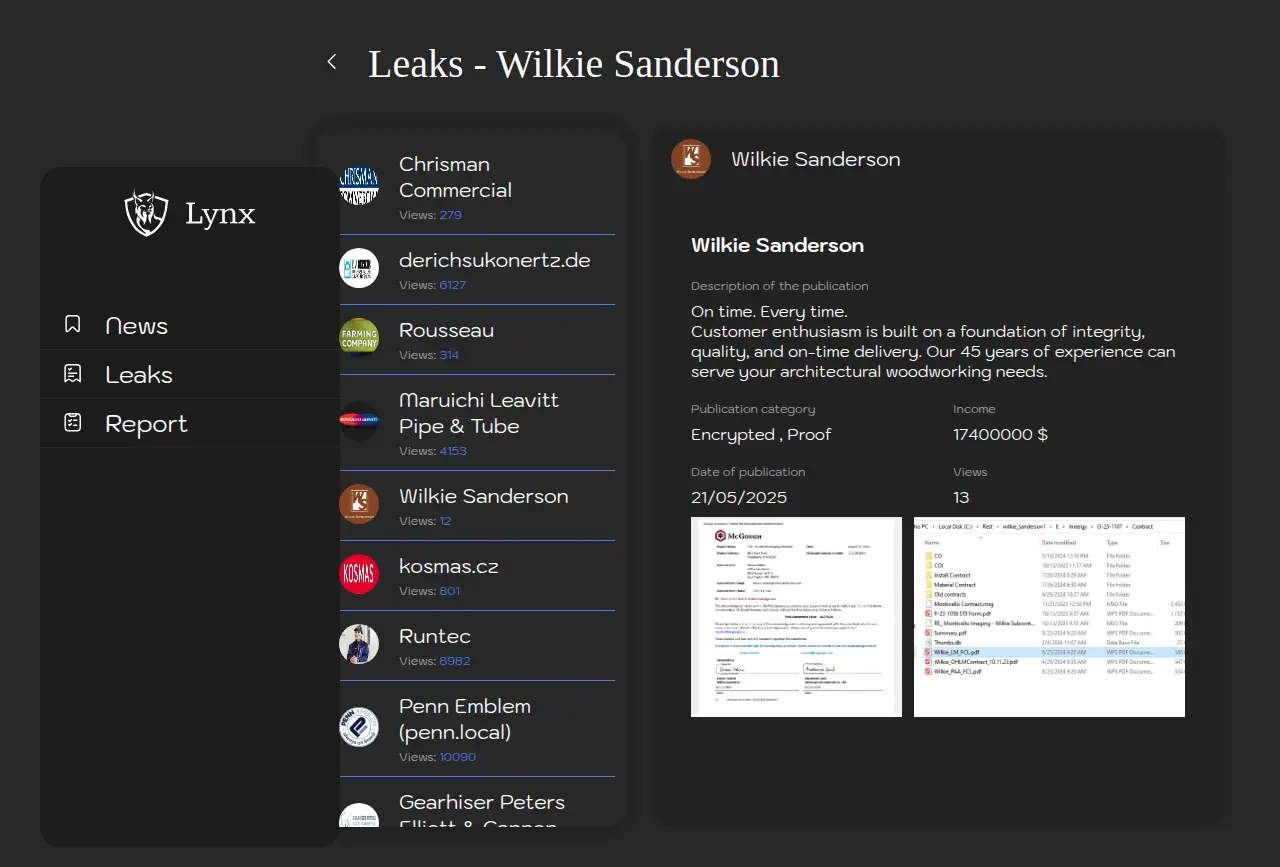1280x867 pixels.
Task: Click the red kosmas.cz logo avatar
Action: [x=359, y=574]
